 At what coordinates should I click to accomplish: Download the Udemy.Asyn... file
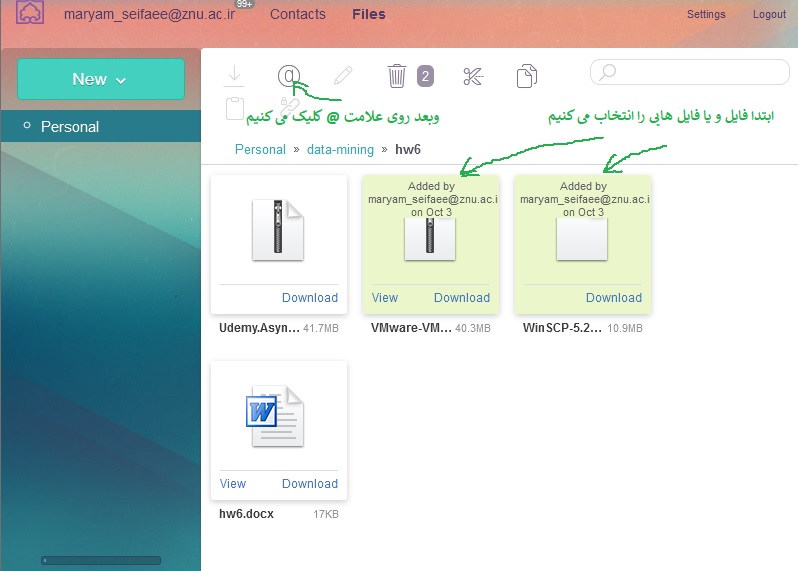tap(310, 297)
